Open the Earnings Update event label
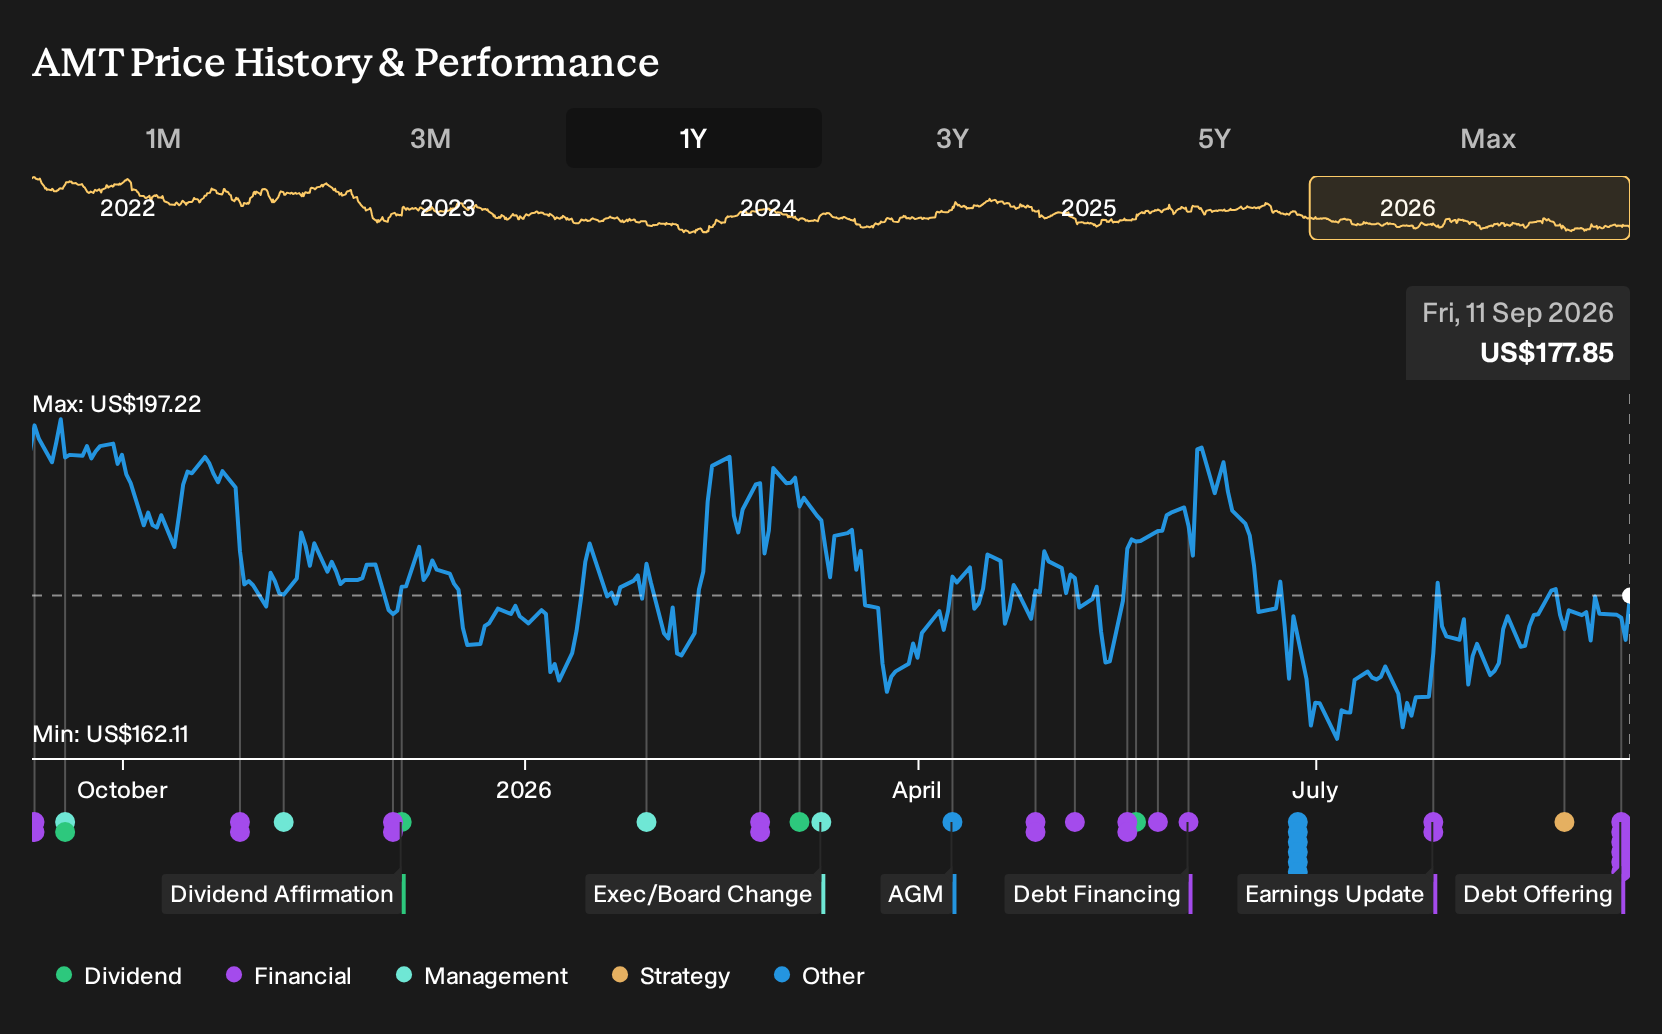1662x1034 pixels. coord(1336,894)
